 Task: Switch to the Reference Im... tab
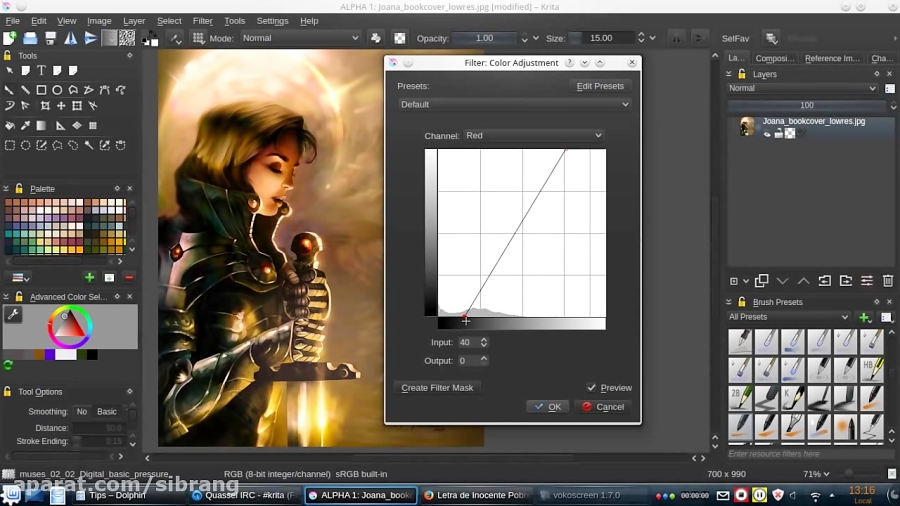(832, 58)
